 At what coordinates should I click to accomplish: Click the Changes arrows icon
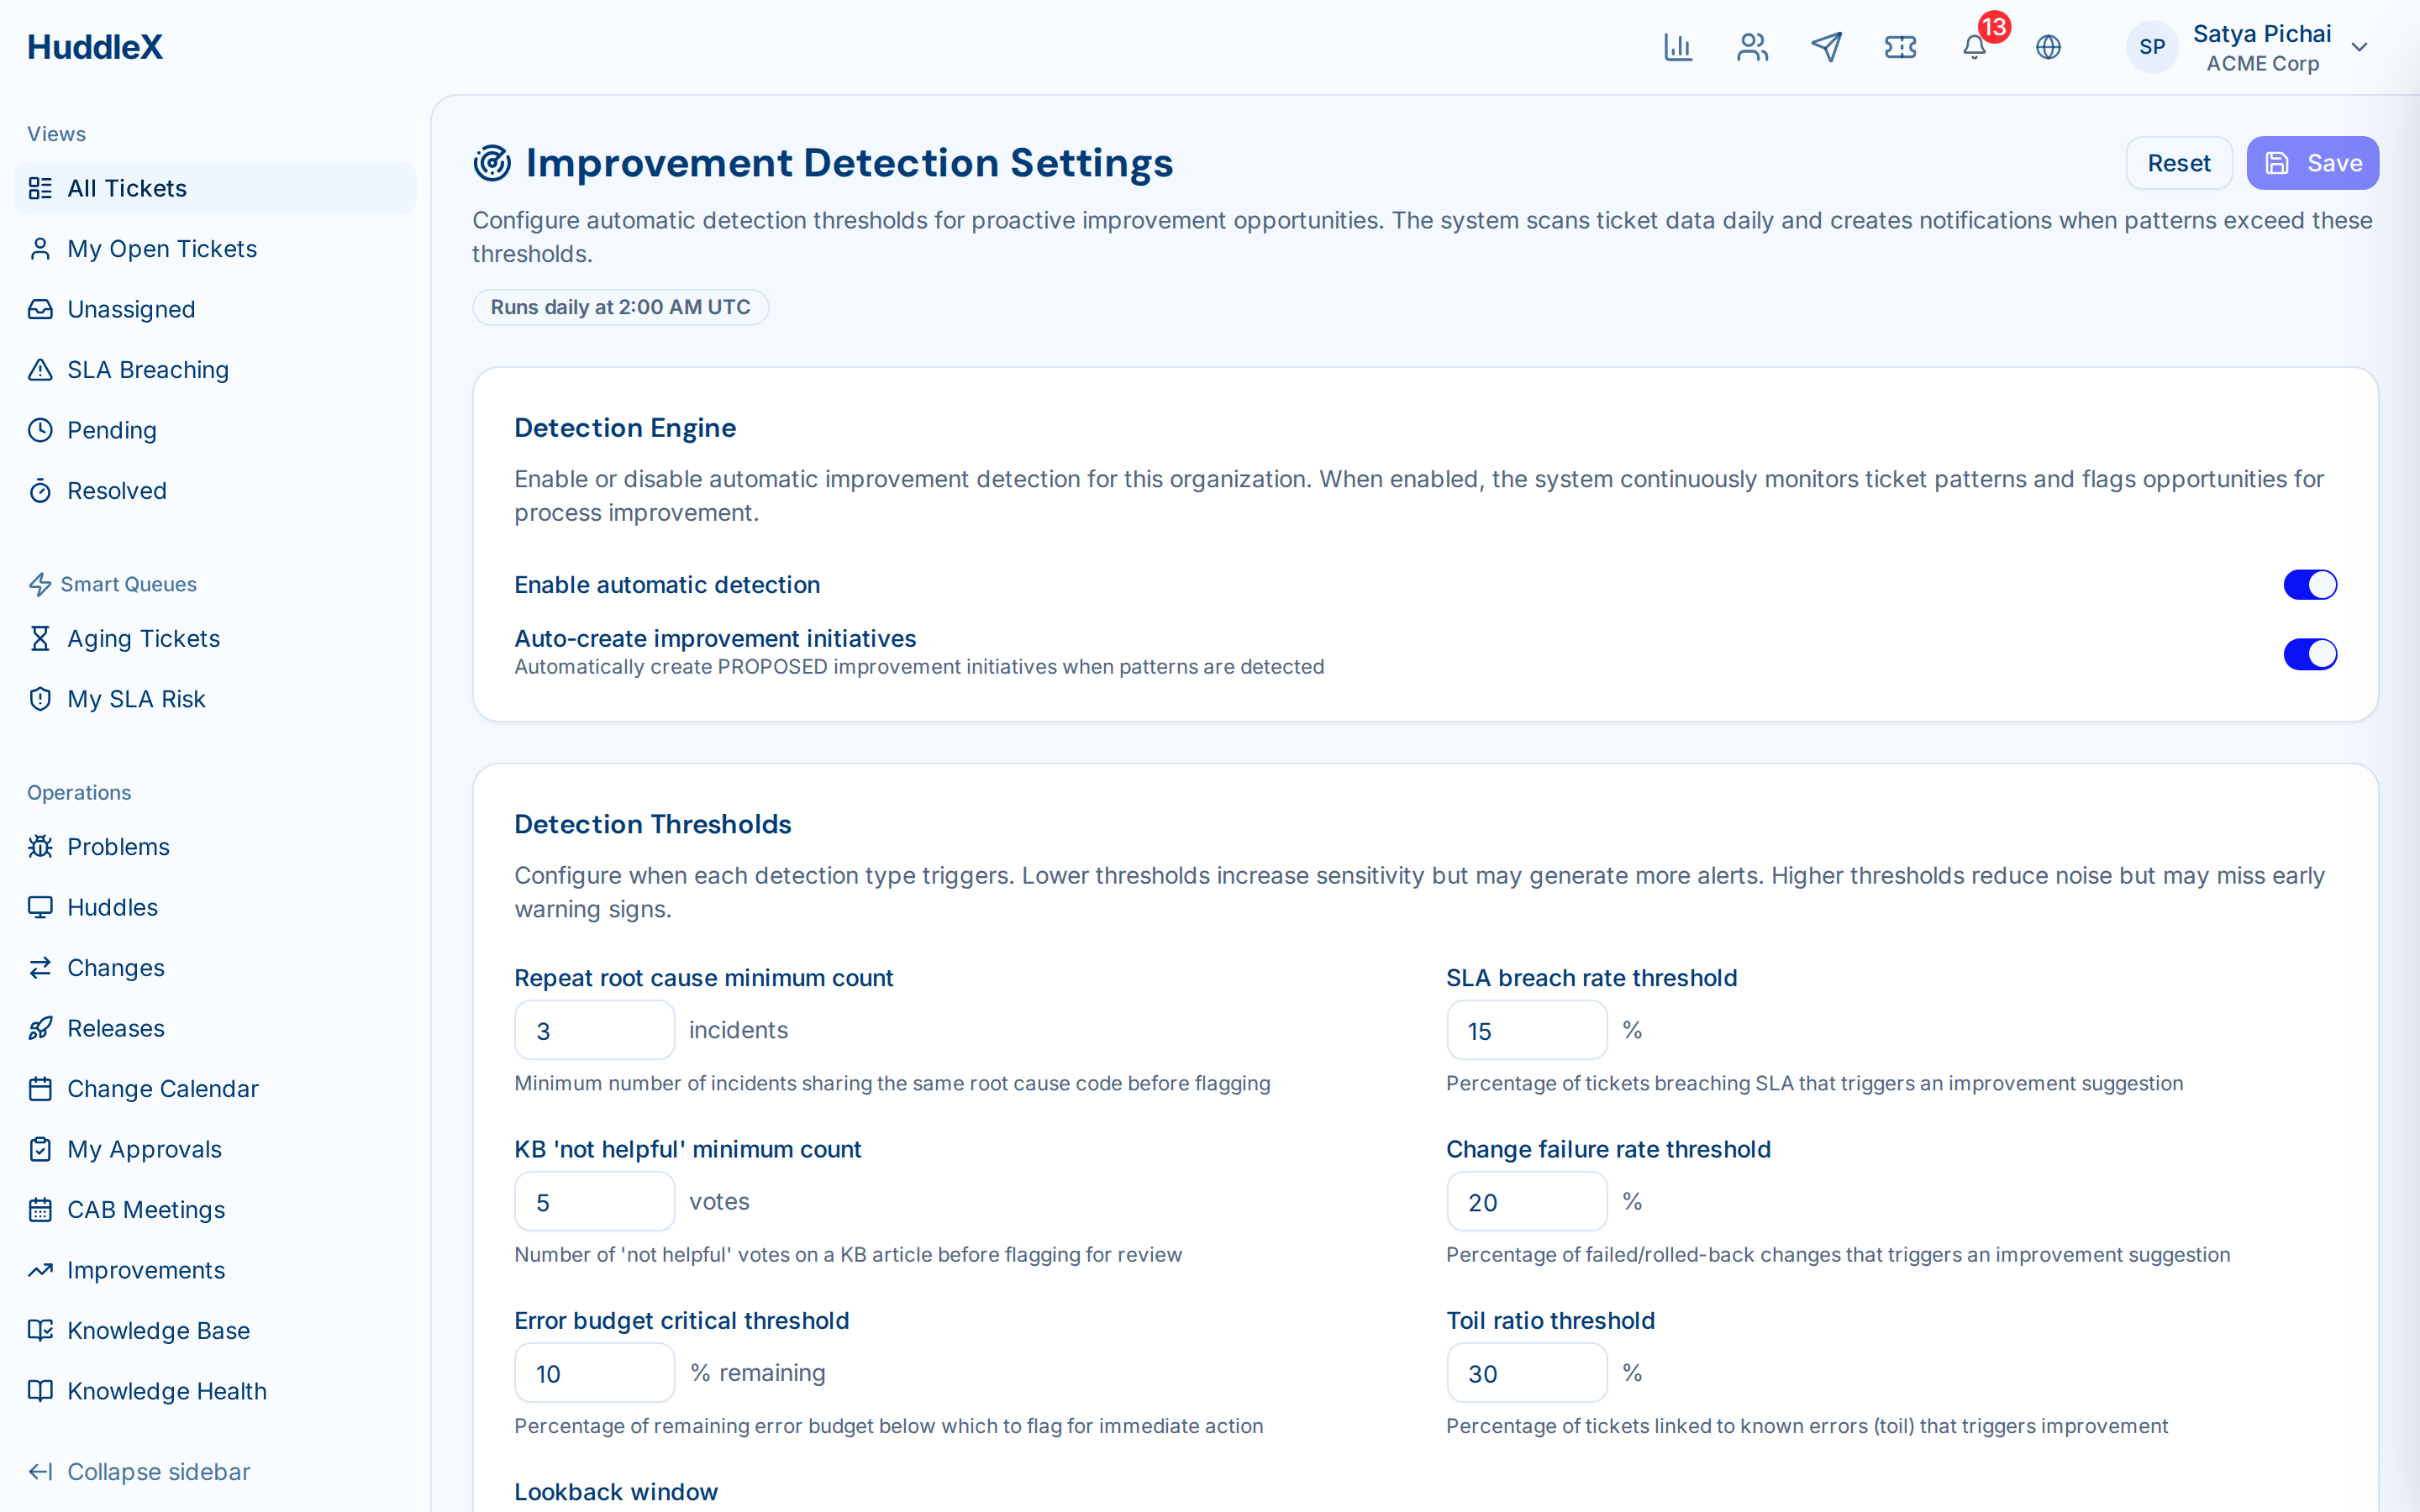click(x=40, y=968)
